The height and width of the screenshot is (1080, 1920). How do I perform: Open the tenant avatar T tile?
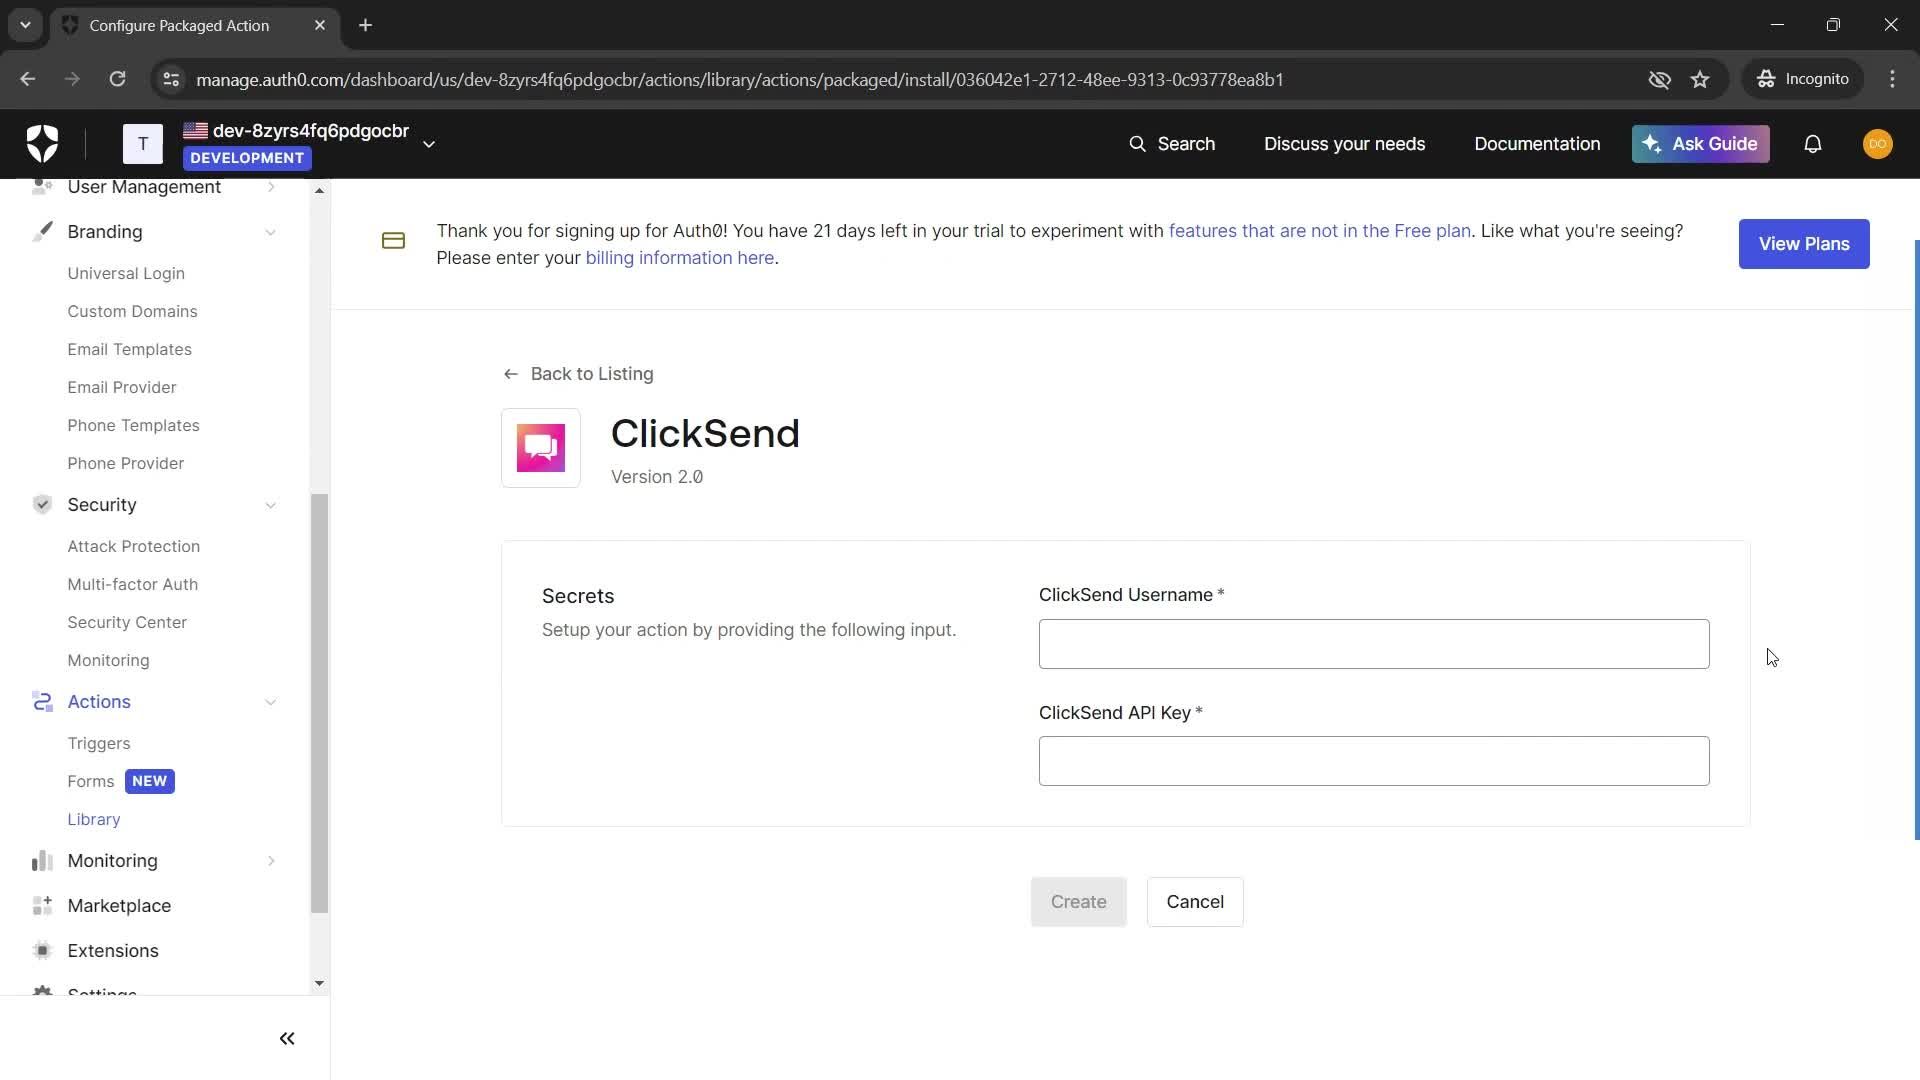point(143,144)
